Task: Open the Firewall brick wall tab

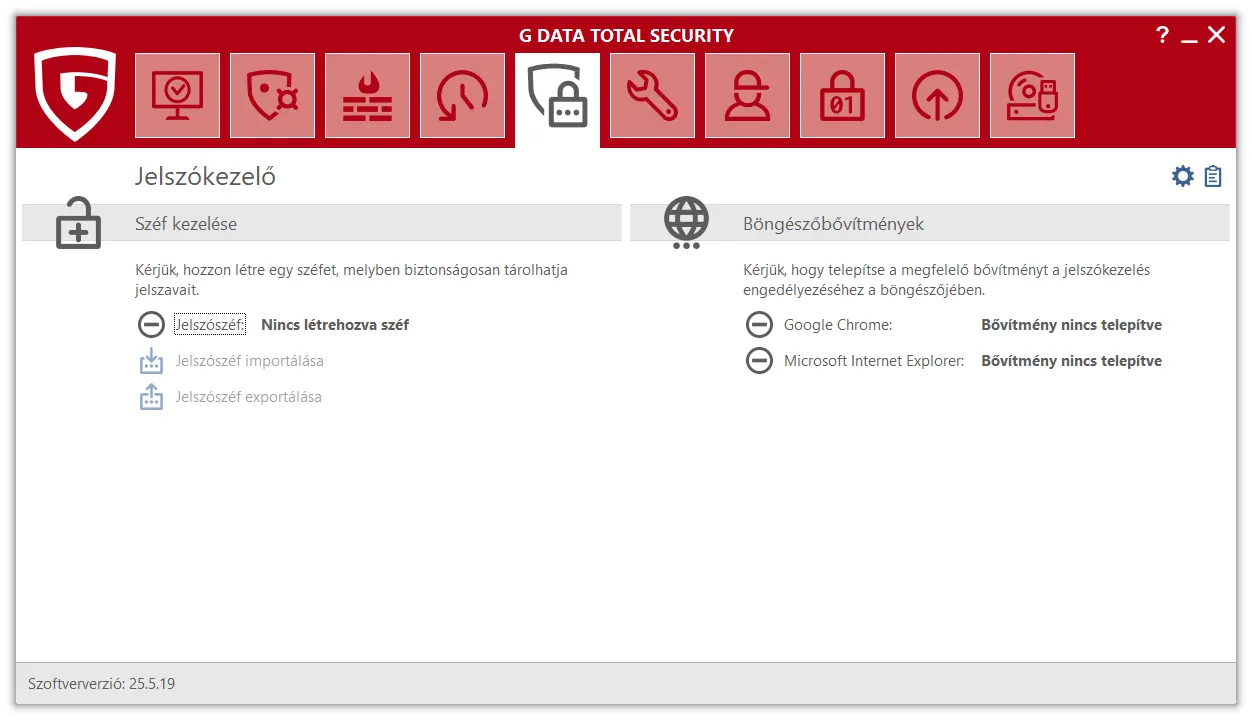Action: pyautogui.click(x=367, y=96)
